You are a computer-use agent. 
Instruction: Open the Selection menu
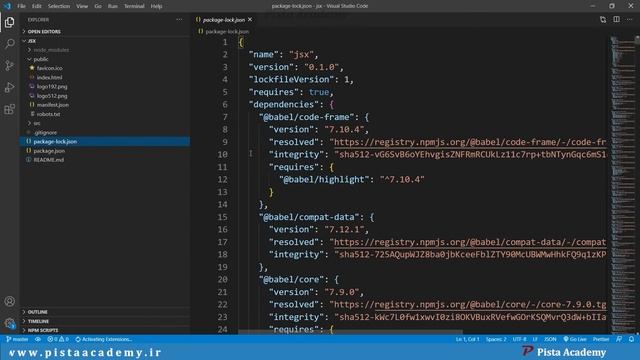[59, 6]
